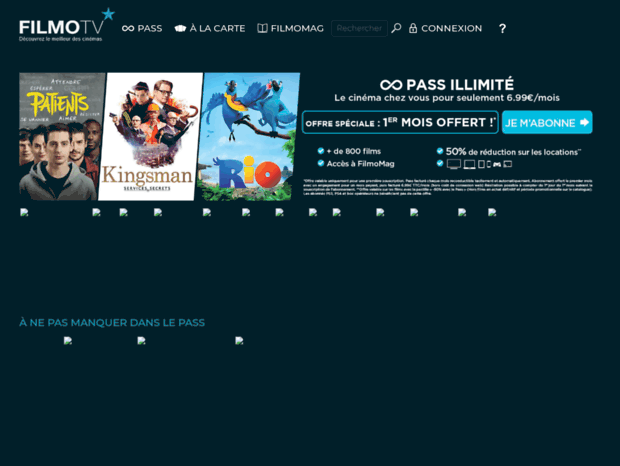This screenshot has width=620, height=466.
Task: Select the Rio movie poster
Action: click(250, 136)
